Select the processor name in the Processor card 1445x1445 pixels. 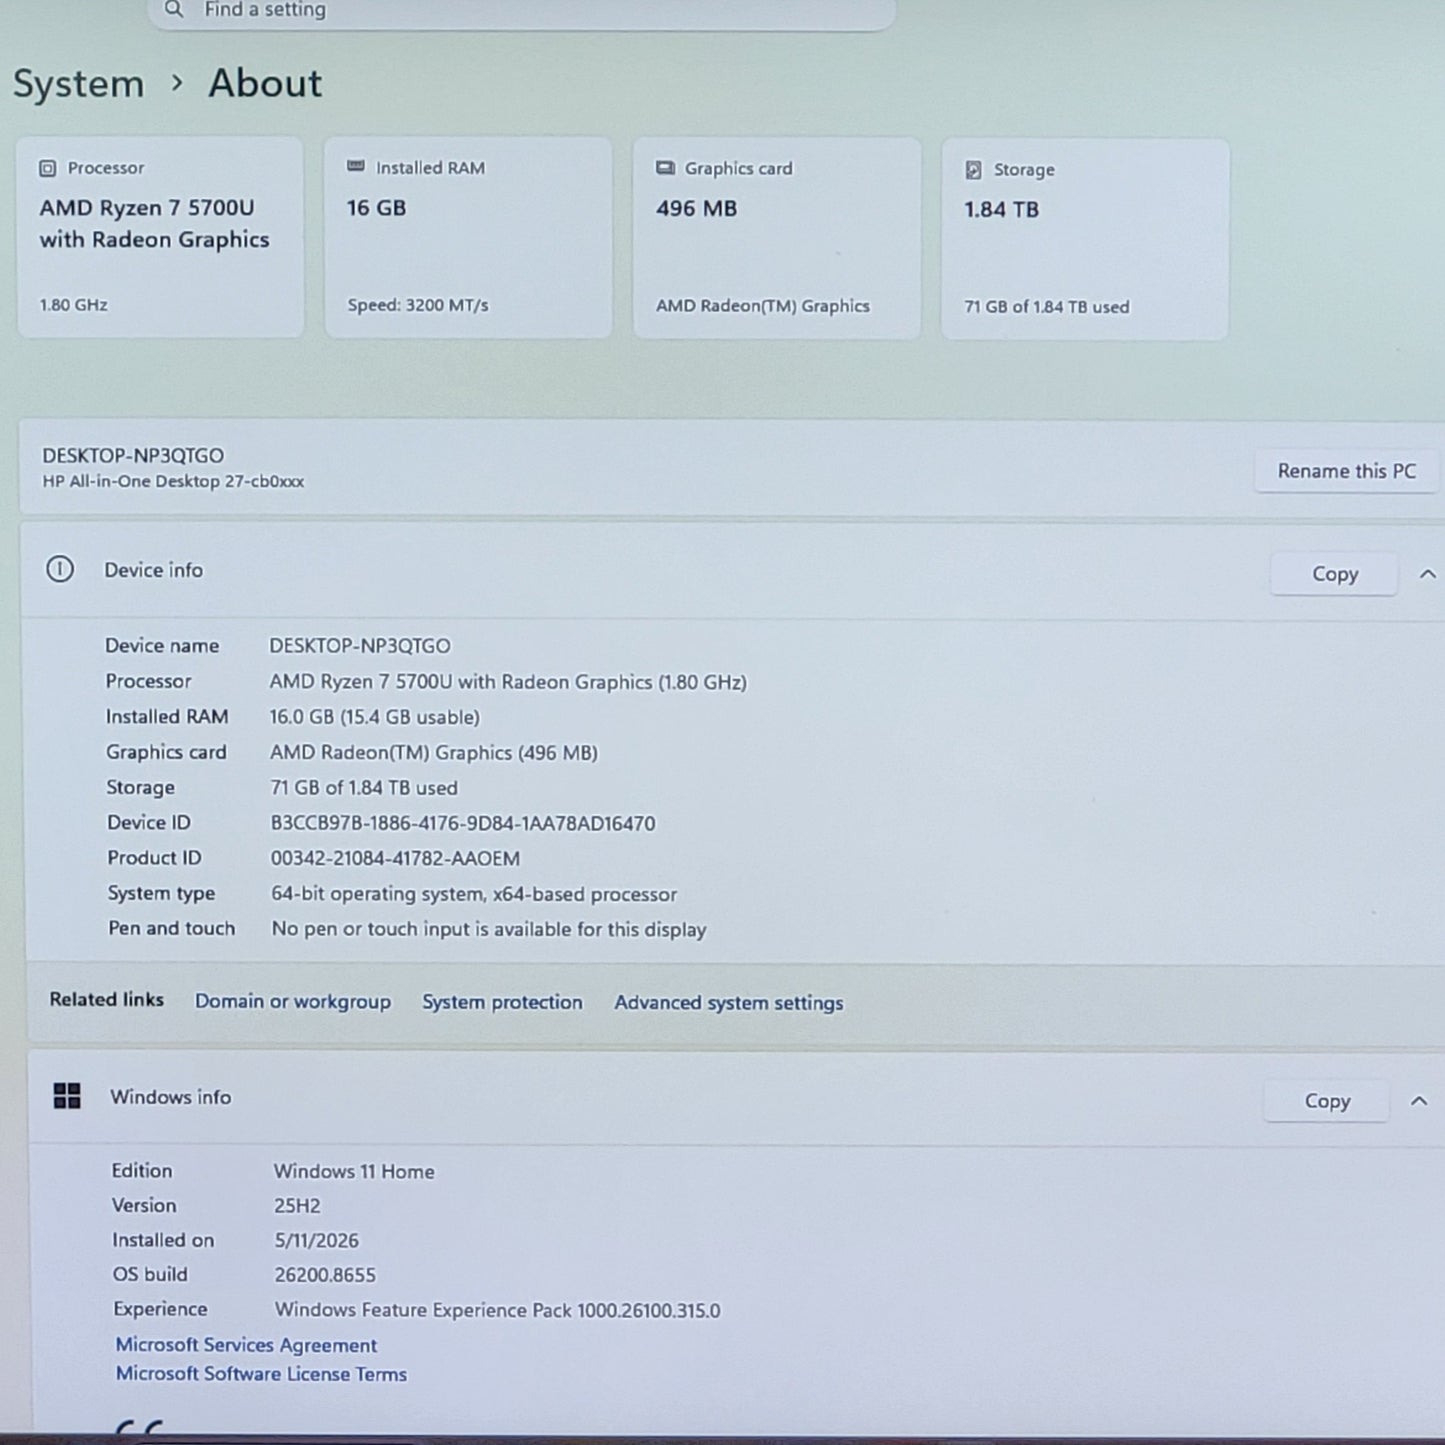coord(154,224)
